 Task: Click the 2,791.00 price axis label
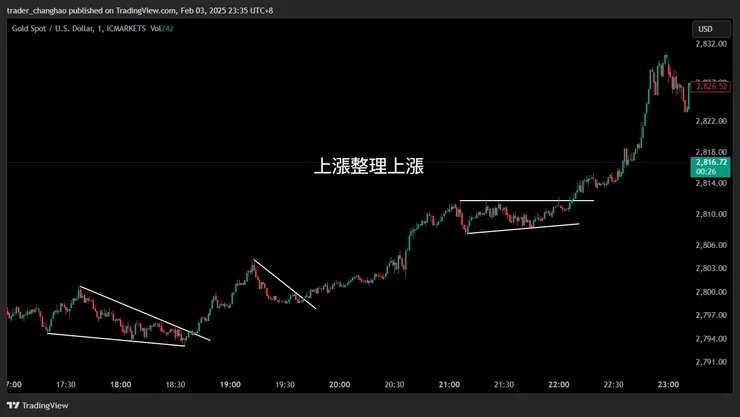pos(711,362)
